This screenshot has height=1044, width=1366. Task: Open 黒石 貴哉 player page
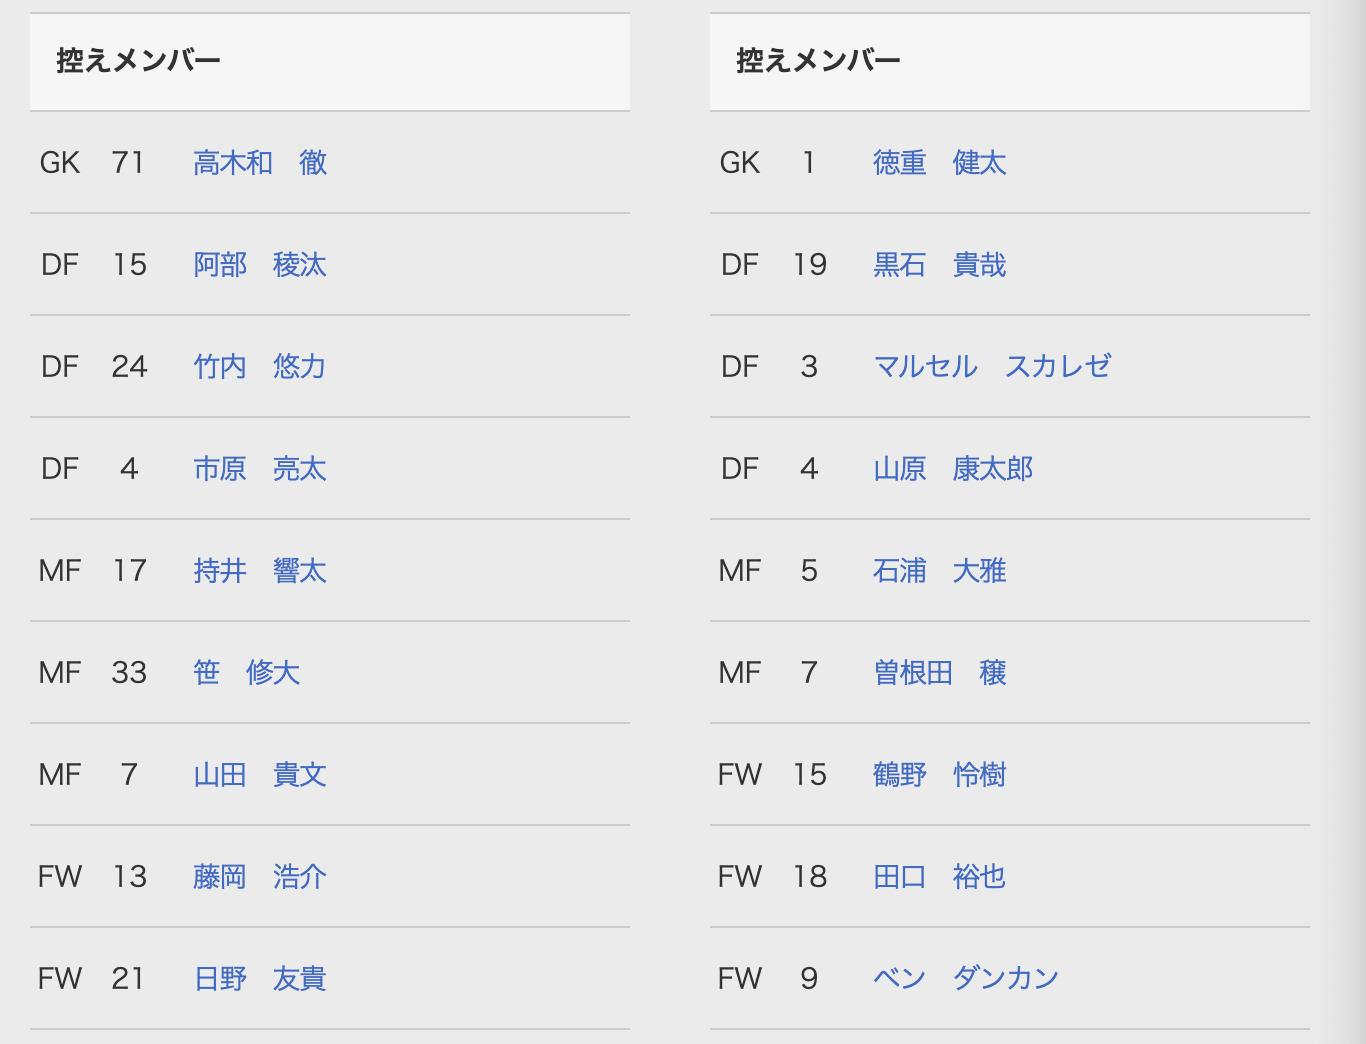point(939,265)
